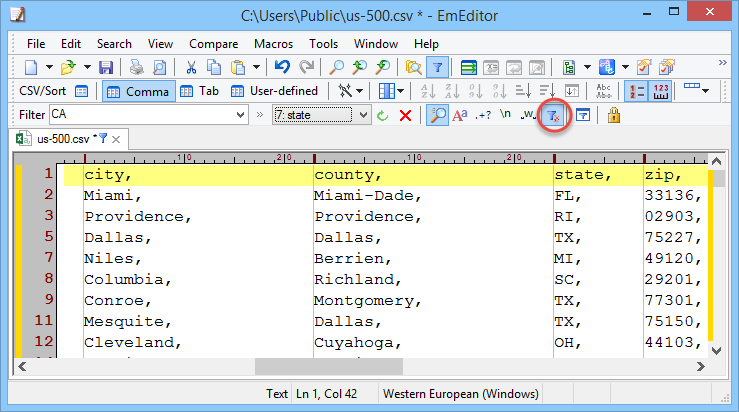Save the file with the floppy disk icon
Viewport: 739px width, 412px height.
(x=106, y=67)
